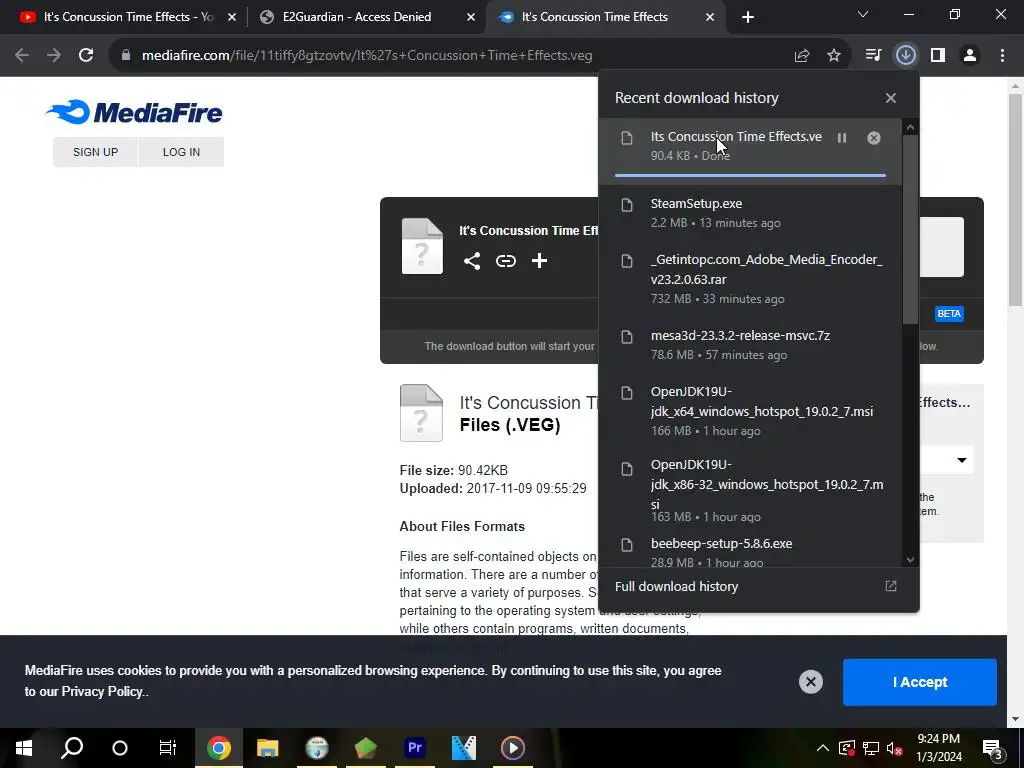Open the Chrome profile icon
The width and height of the screenshot is (1024, 768).
970,56
